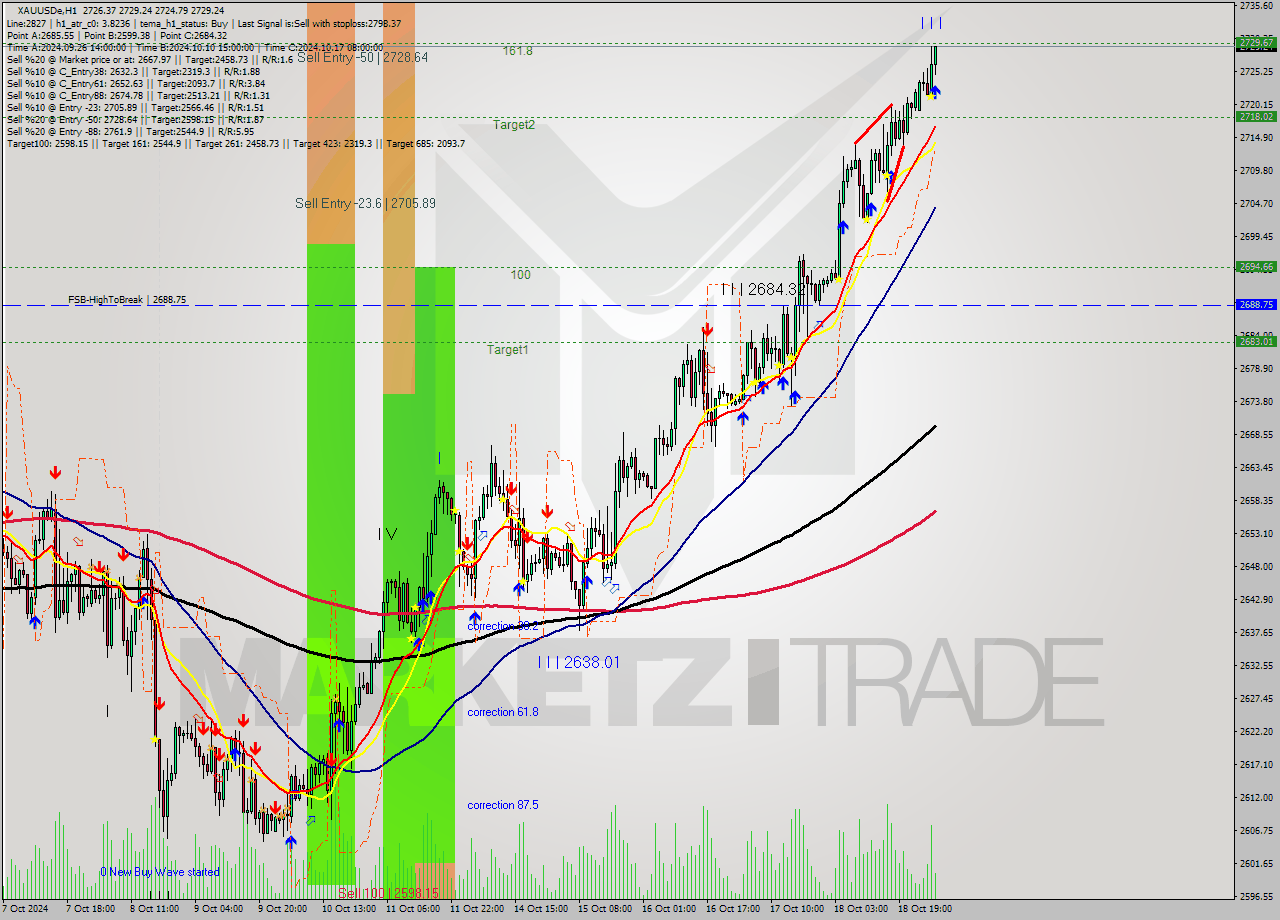Click the '17 Oct 10:00' time axis label

click(796, 909)
